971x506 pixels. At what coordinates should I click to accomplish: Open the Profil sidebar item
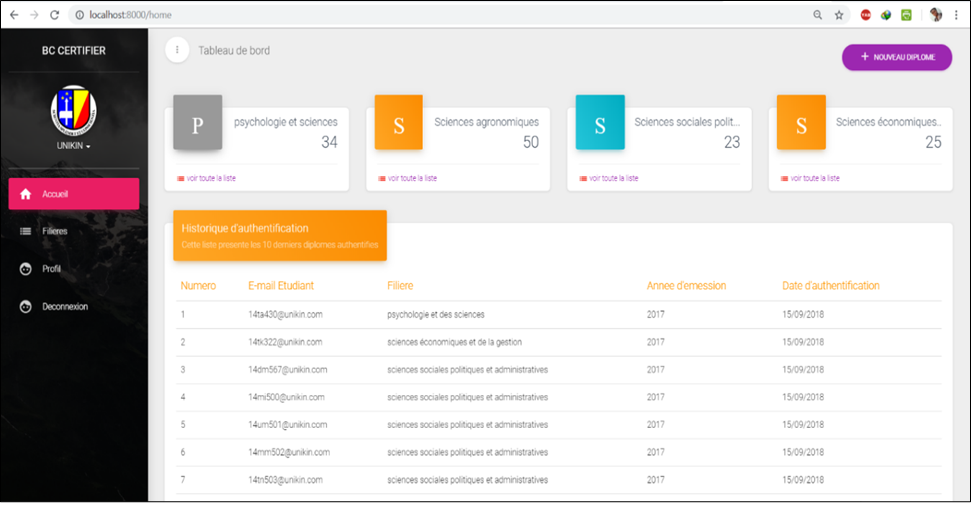point(52,269)
